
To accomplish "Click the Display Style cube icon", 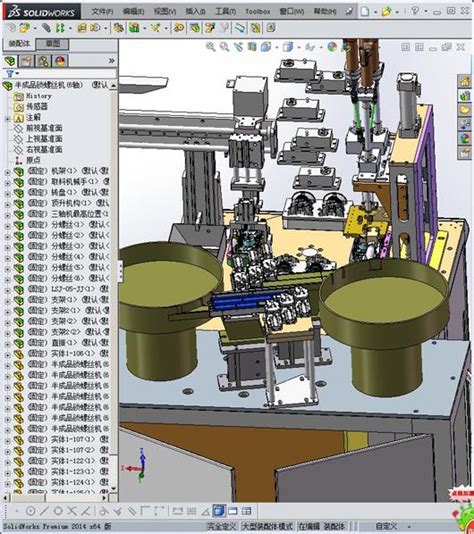I will click(x=288, y=47).
